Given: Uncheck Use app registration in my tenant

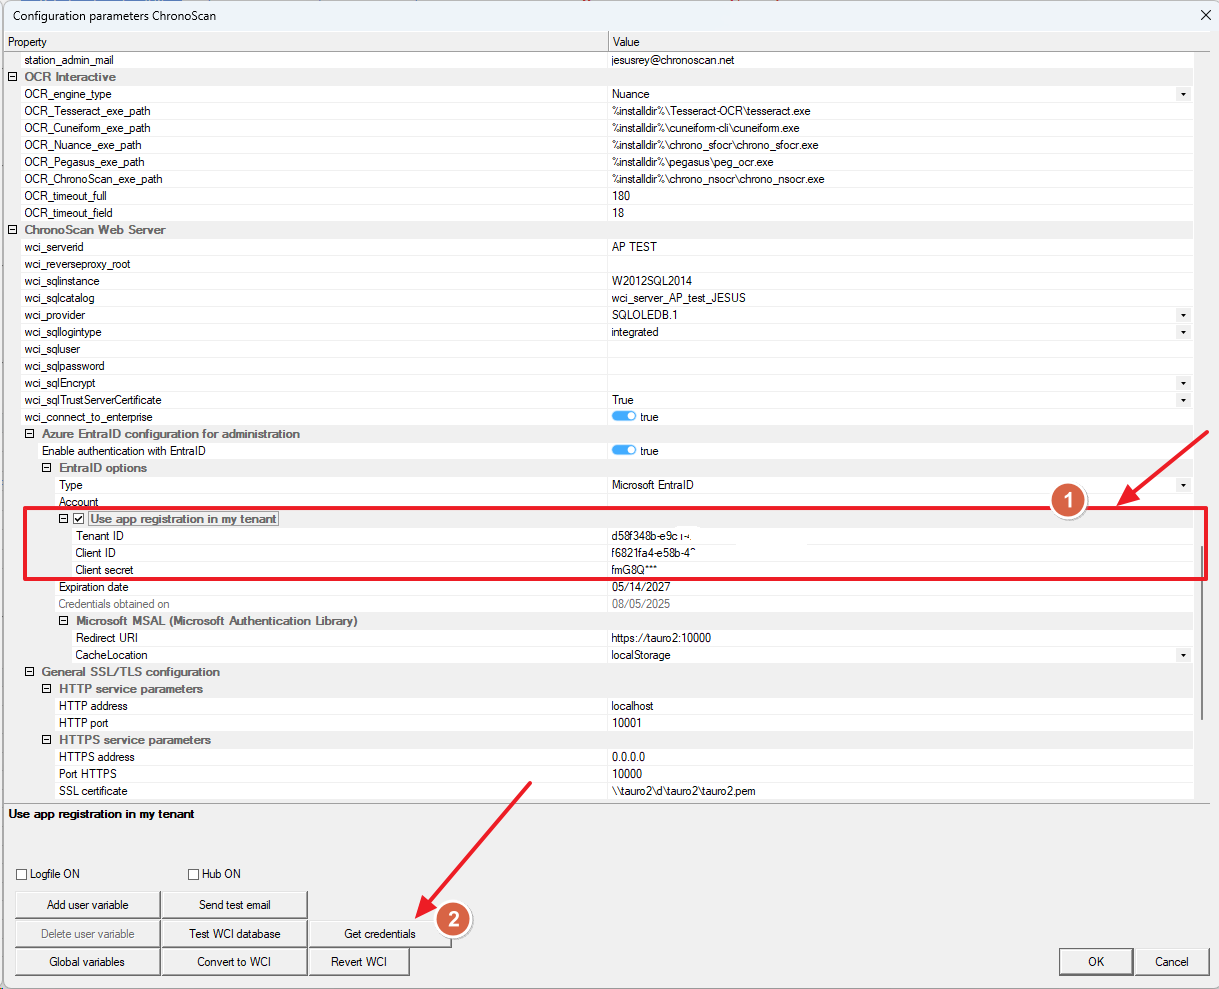Looking at the screenshot, I should (x=79, y=519).
